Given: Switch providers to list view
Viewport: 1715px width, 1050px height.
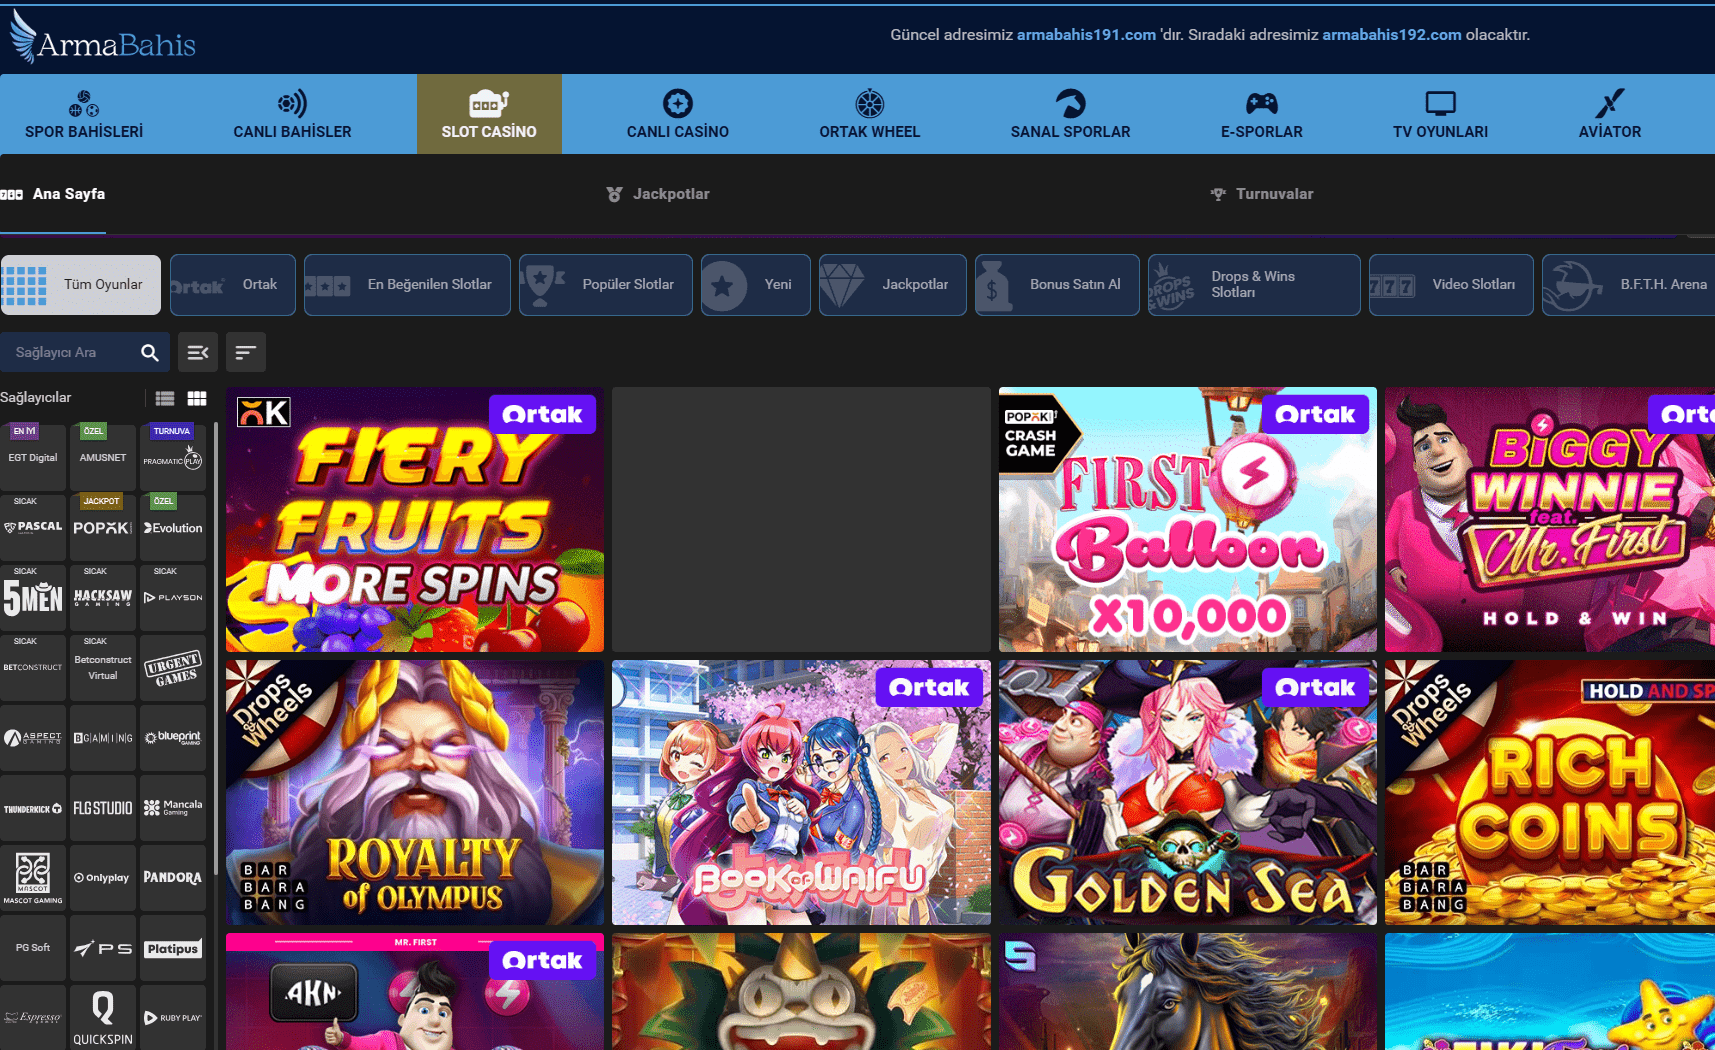Looking at the screenshot, I should click(x=165, y=398).
